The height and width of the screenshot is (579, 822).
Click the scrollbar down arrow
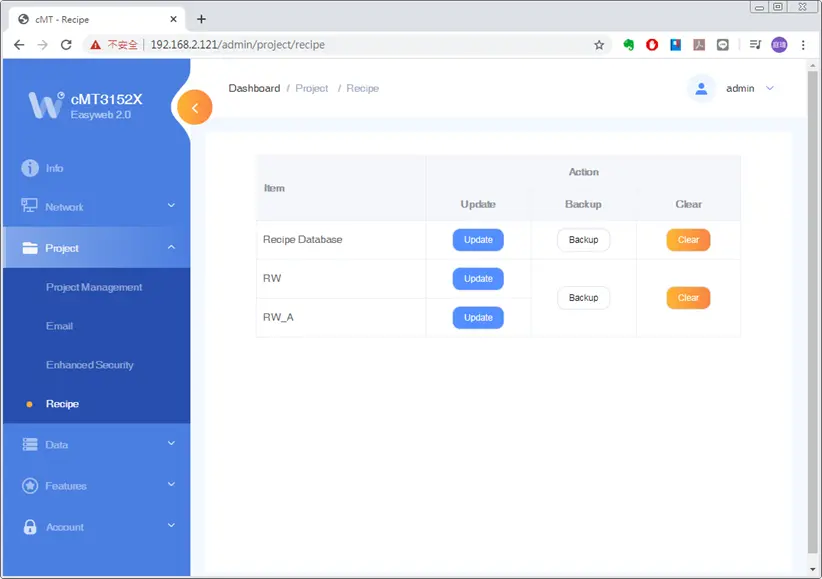pyautogui.click(x=813, y=569)
